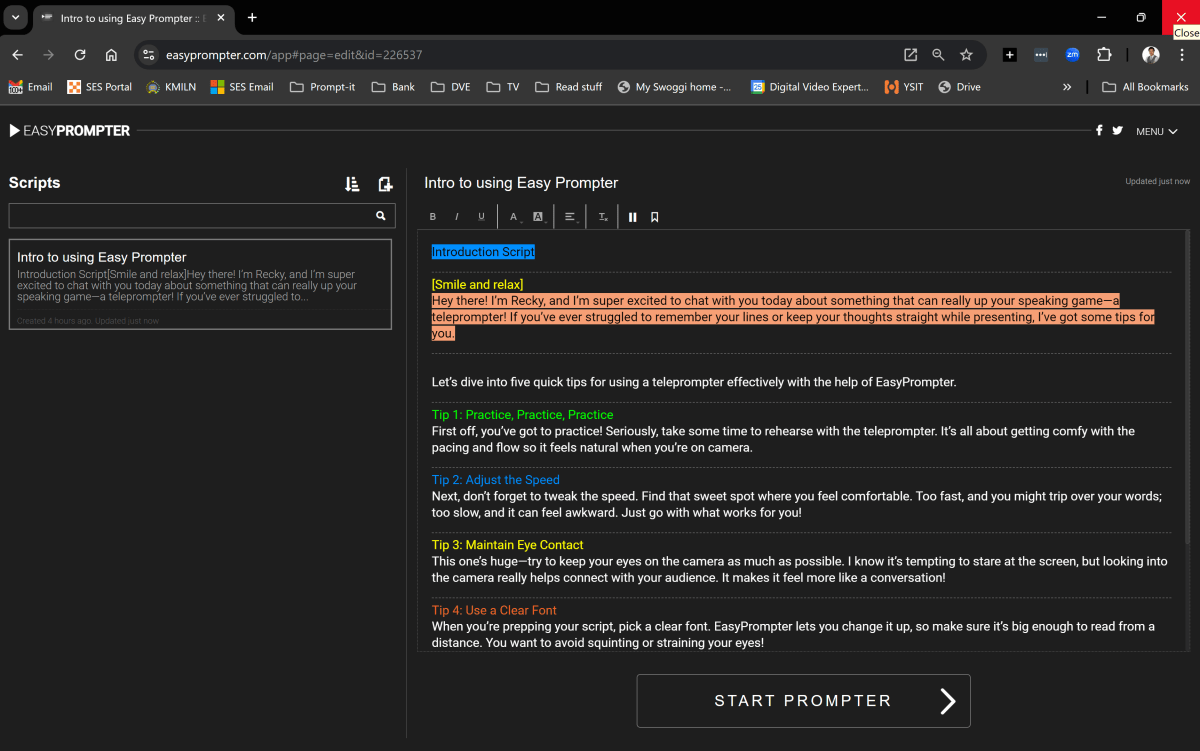Open the password manager extension icon
This screenshot has height=751, width=1200.
1041,55
